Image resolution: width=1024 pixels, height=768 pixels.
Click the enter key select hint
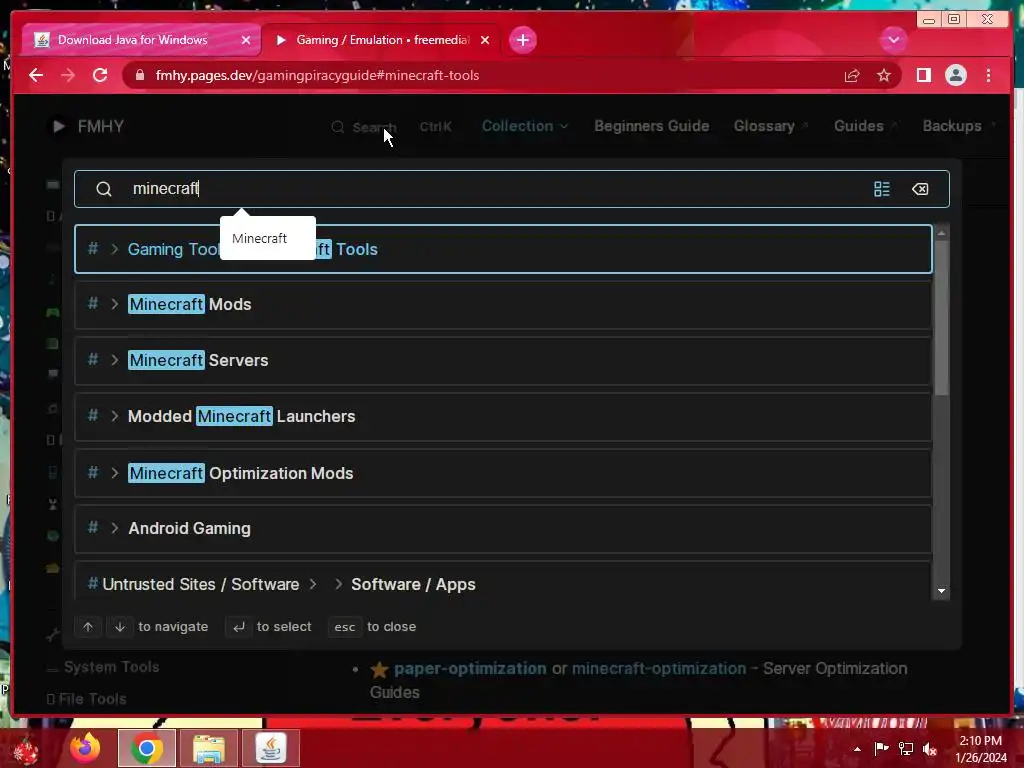238,627
